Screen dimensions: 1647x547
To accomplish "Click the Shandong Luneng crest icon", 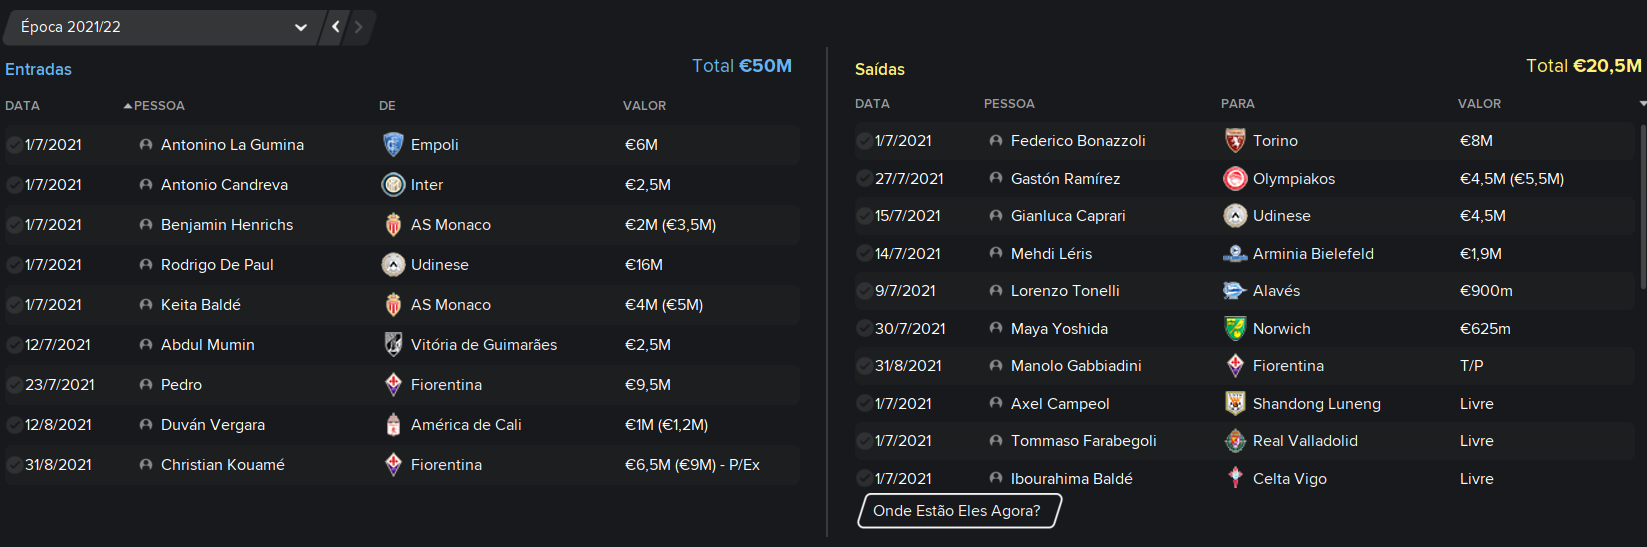I will [1235, 404].
